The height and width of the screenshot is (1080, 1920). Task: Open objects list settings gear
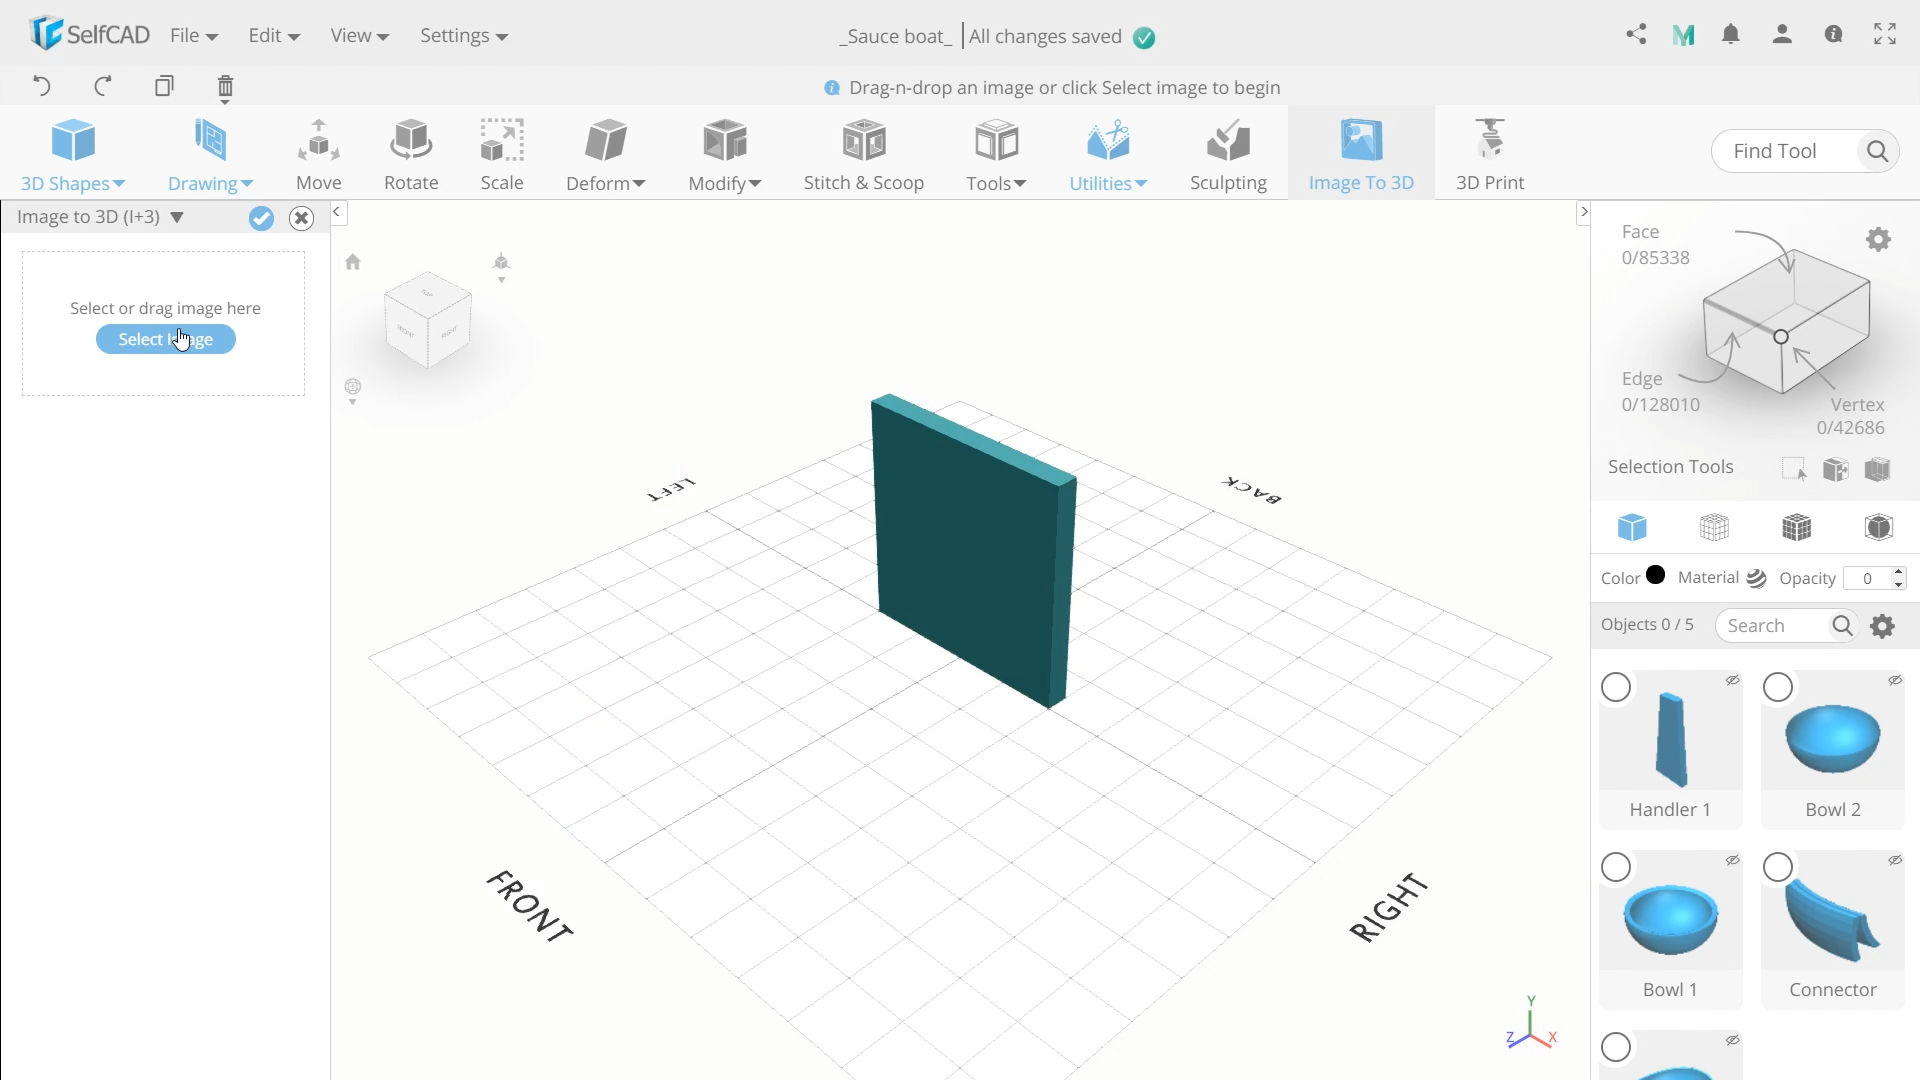pos(1883,626)
